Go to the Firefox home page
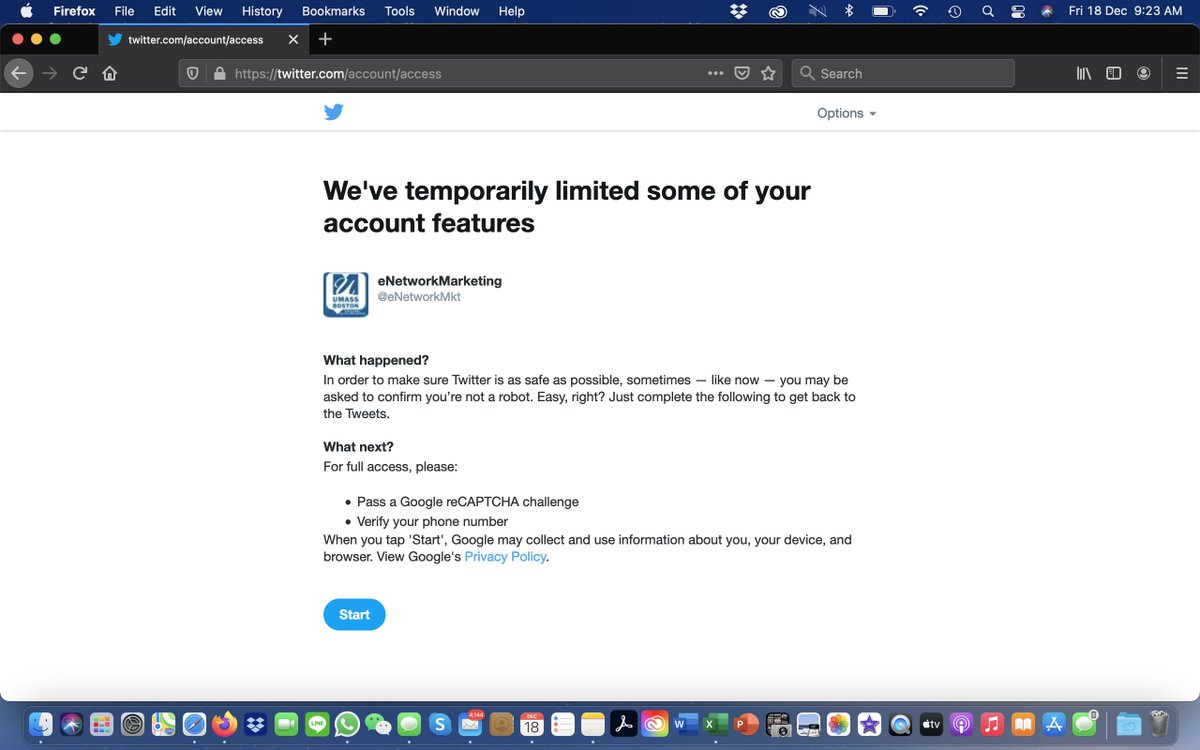 click(110, 73)
